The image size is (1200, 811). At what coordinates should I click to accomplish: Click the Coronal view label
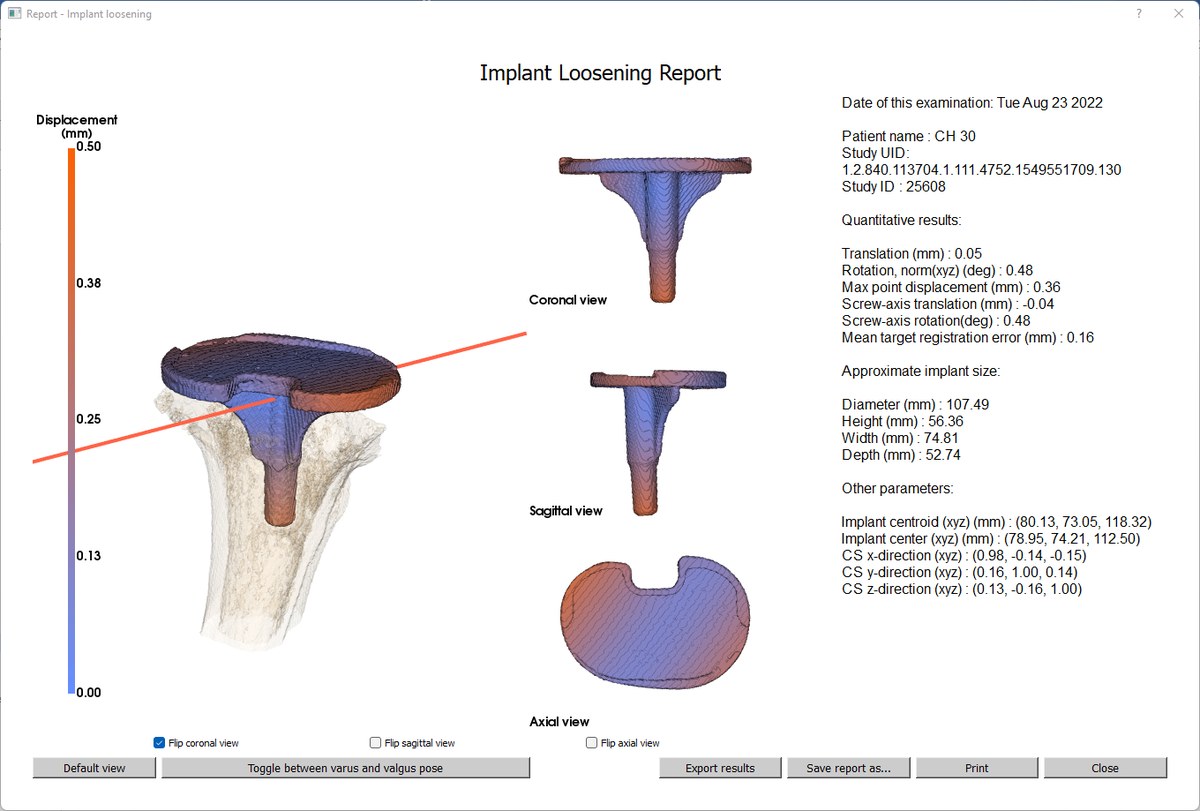[x=568, y=300]
